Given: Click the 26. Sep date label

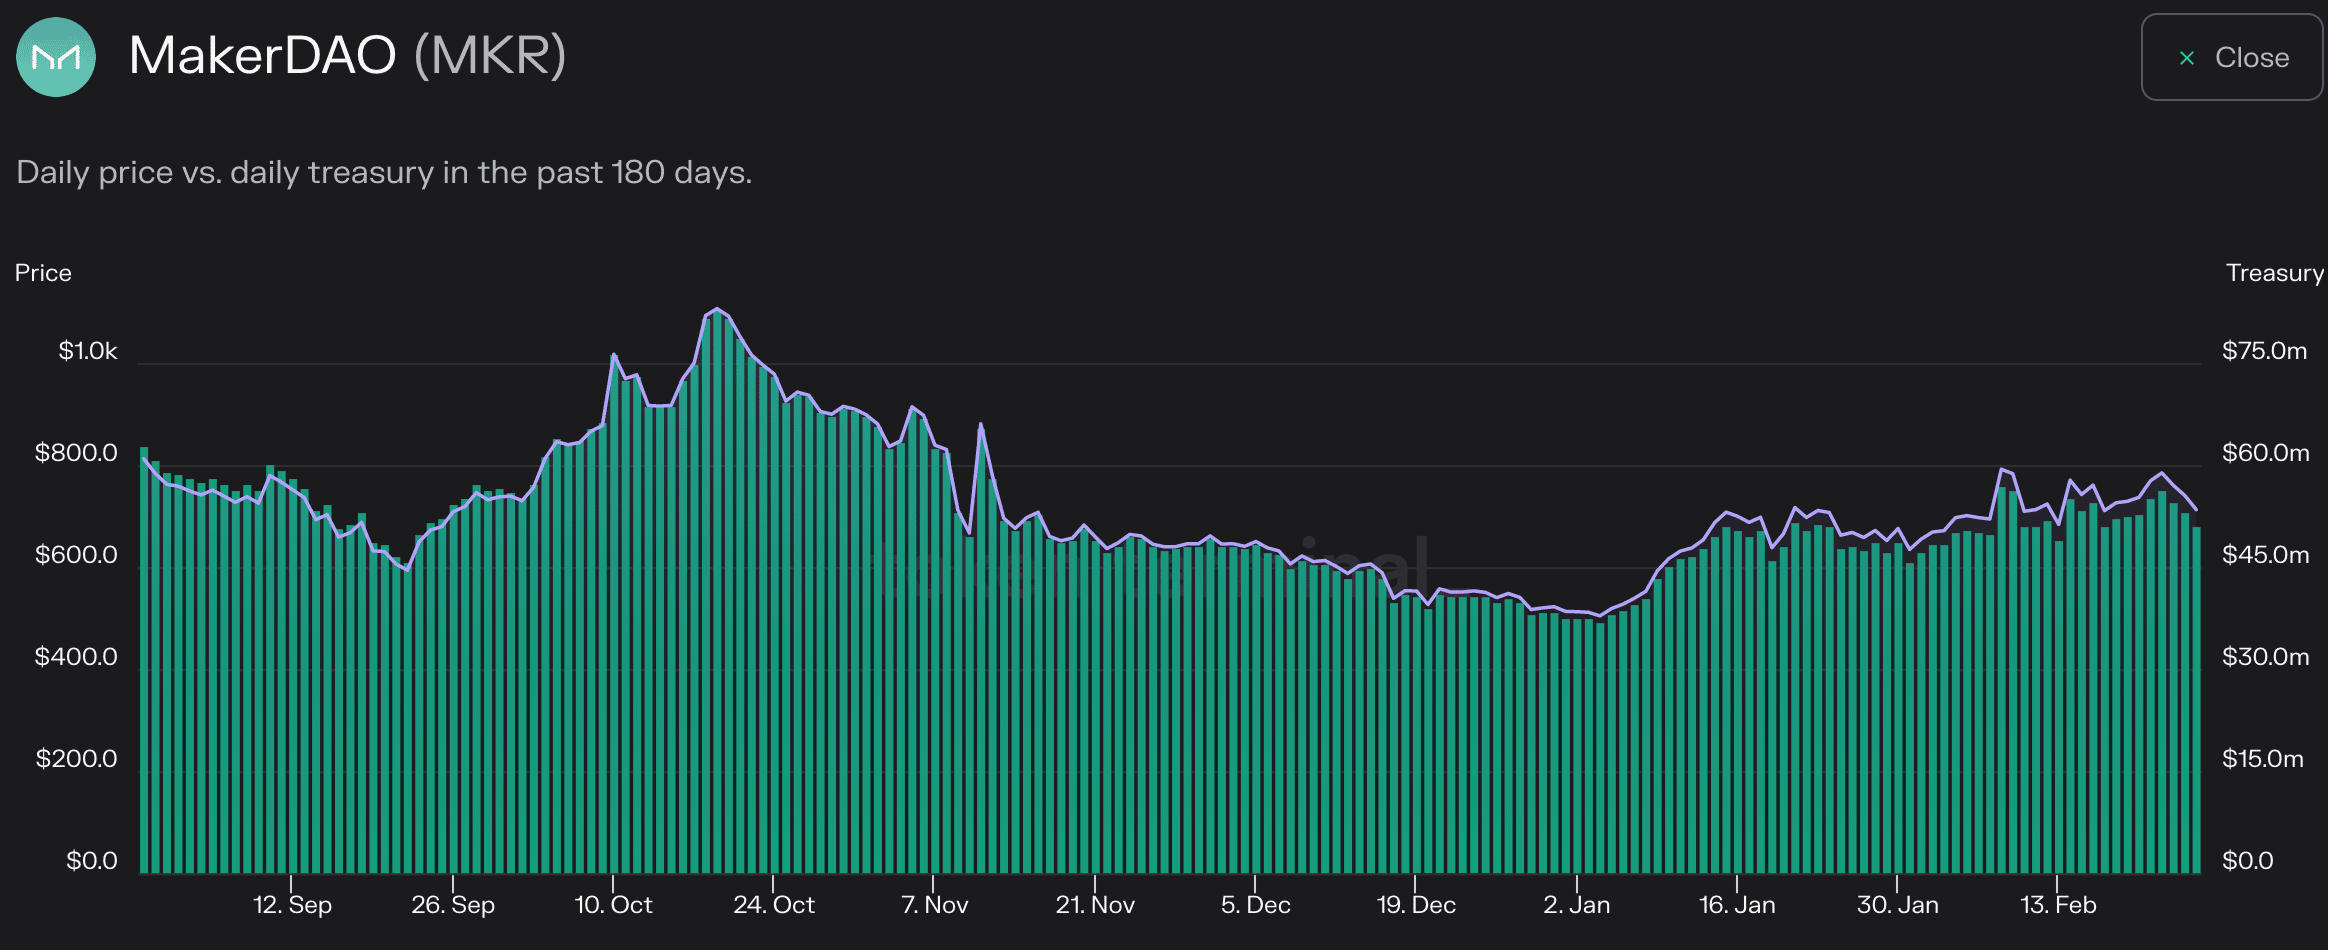Looking at the screenshot, I should click(453, 905).
